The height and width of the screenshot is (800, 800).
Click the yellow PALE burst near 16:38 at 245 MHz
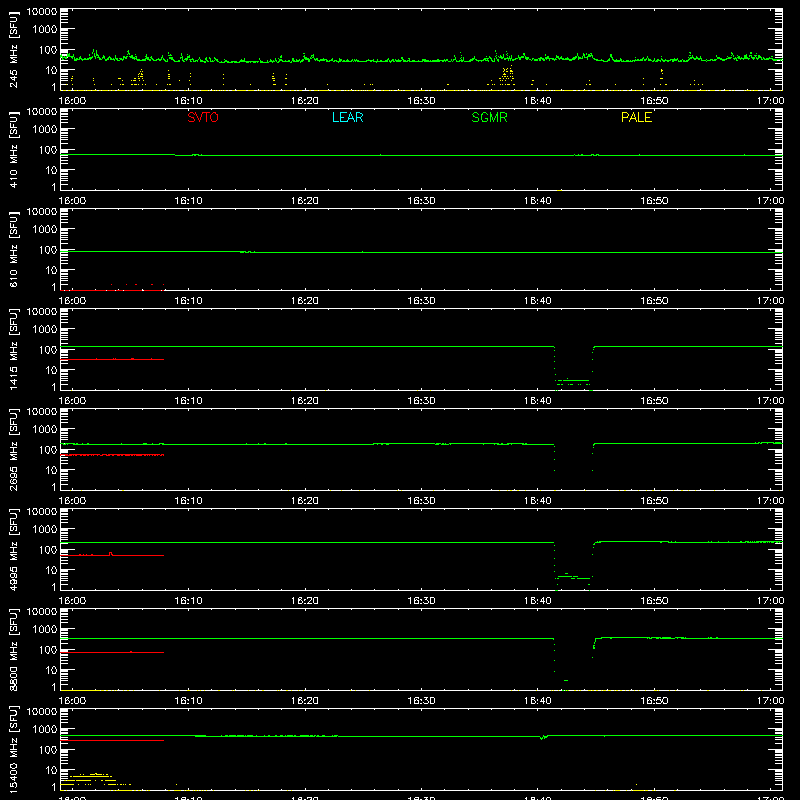point(506,75)
